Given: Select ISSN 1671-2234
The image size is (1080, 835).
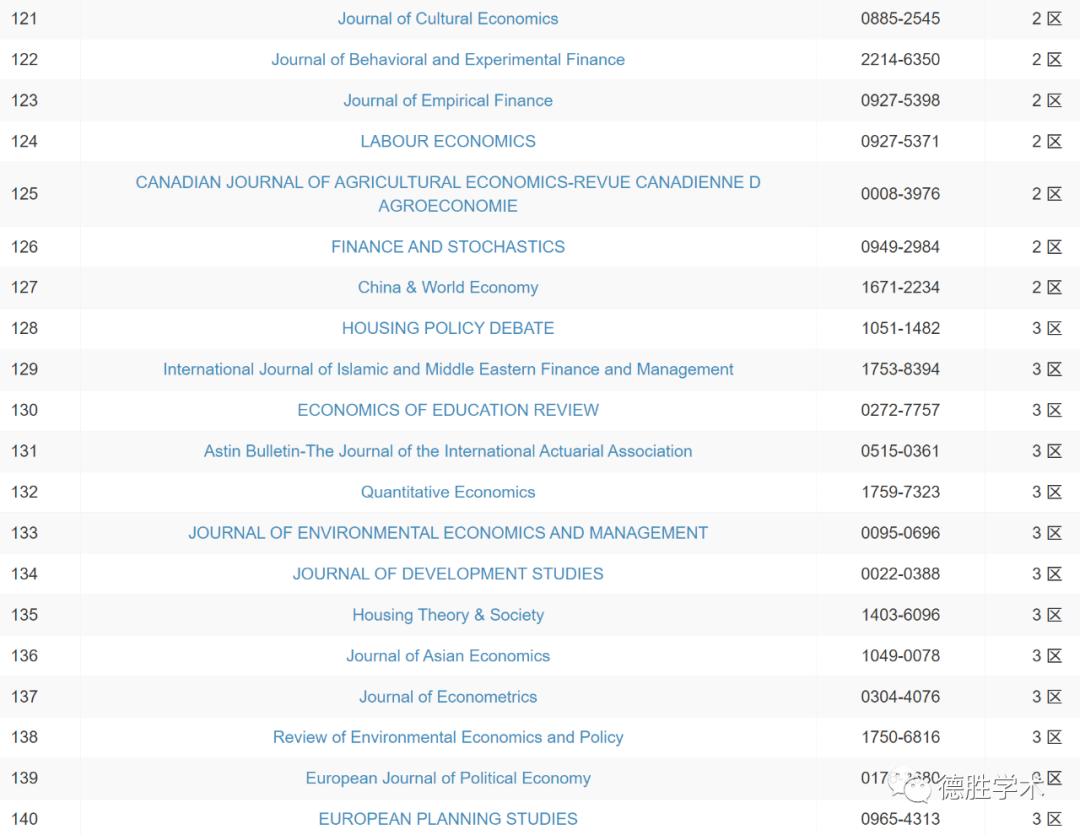Looking at the screenshot, I should point(900,287).
